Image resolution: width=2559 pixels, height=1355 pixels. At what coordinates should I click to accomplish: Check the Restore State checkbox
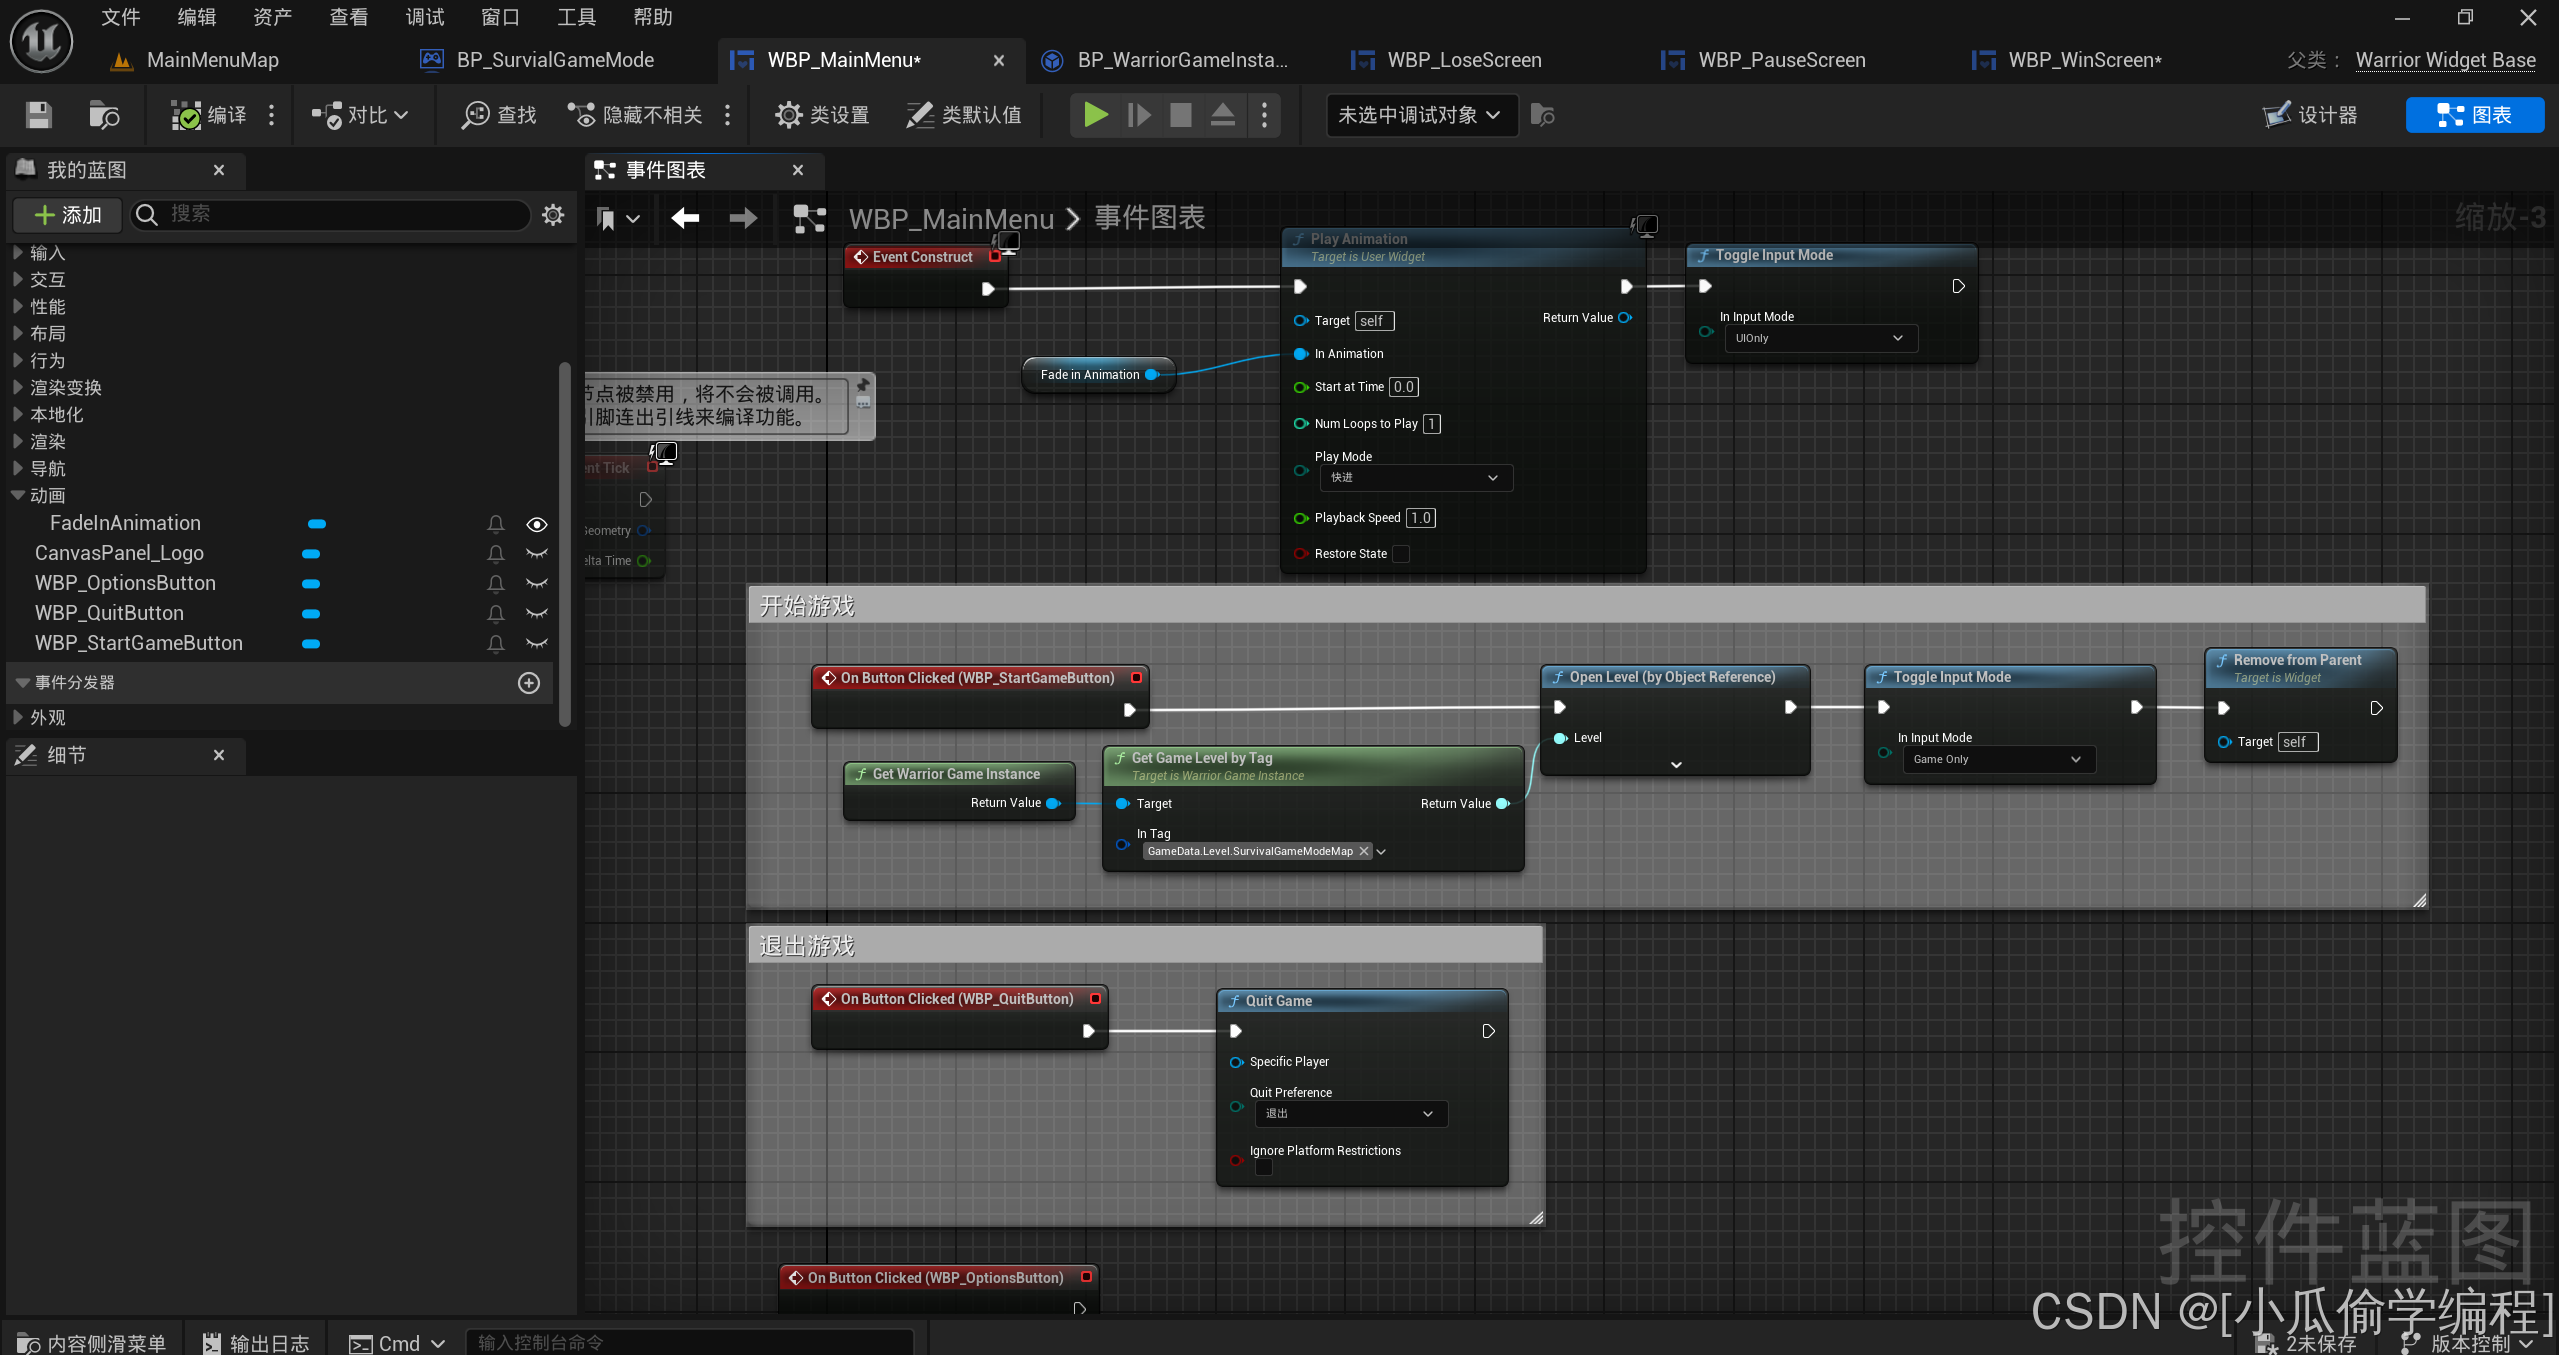click(x=1401, y=554)
